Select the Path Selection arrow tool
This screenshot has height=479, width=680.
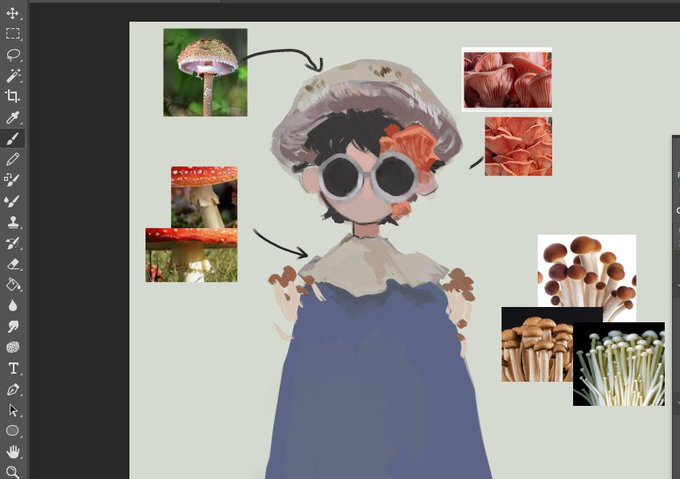[13, 410]
